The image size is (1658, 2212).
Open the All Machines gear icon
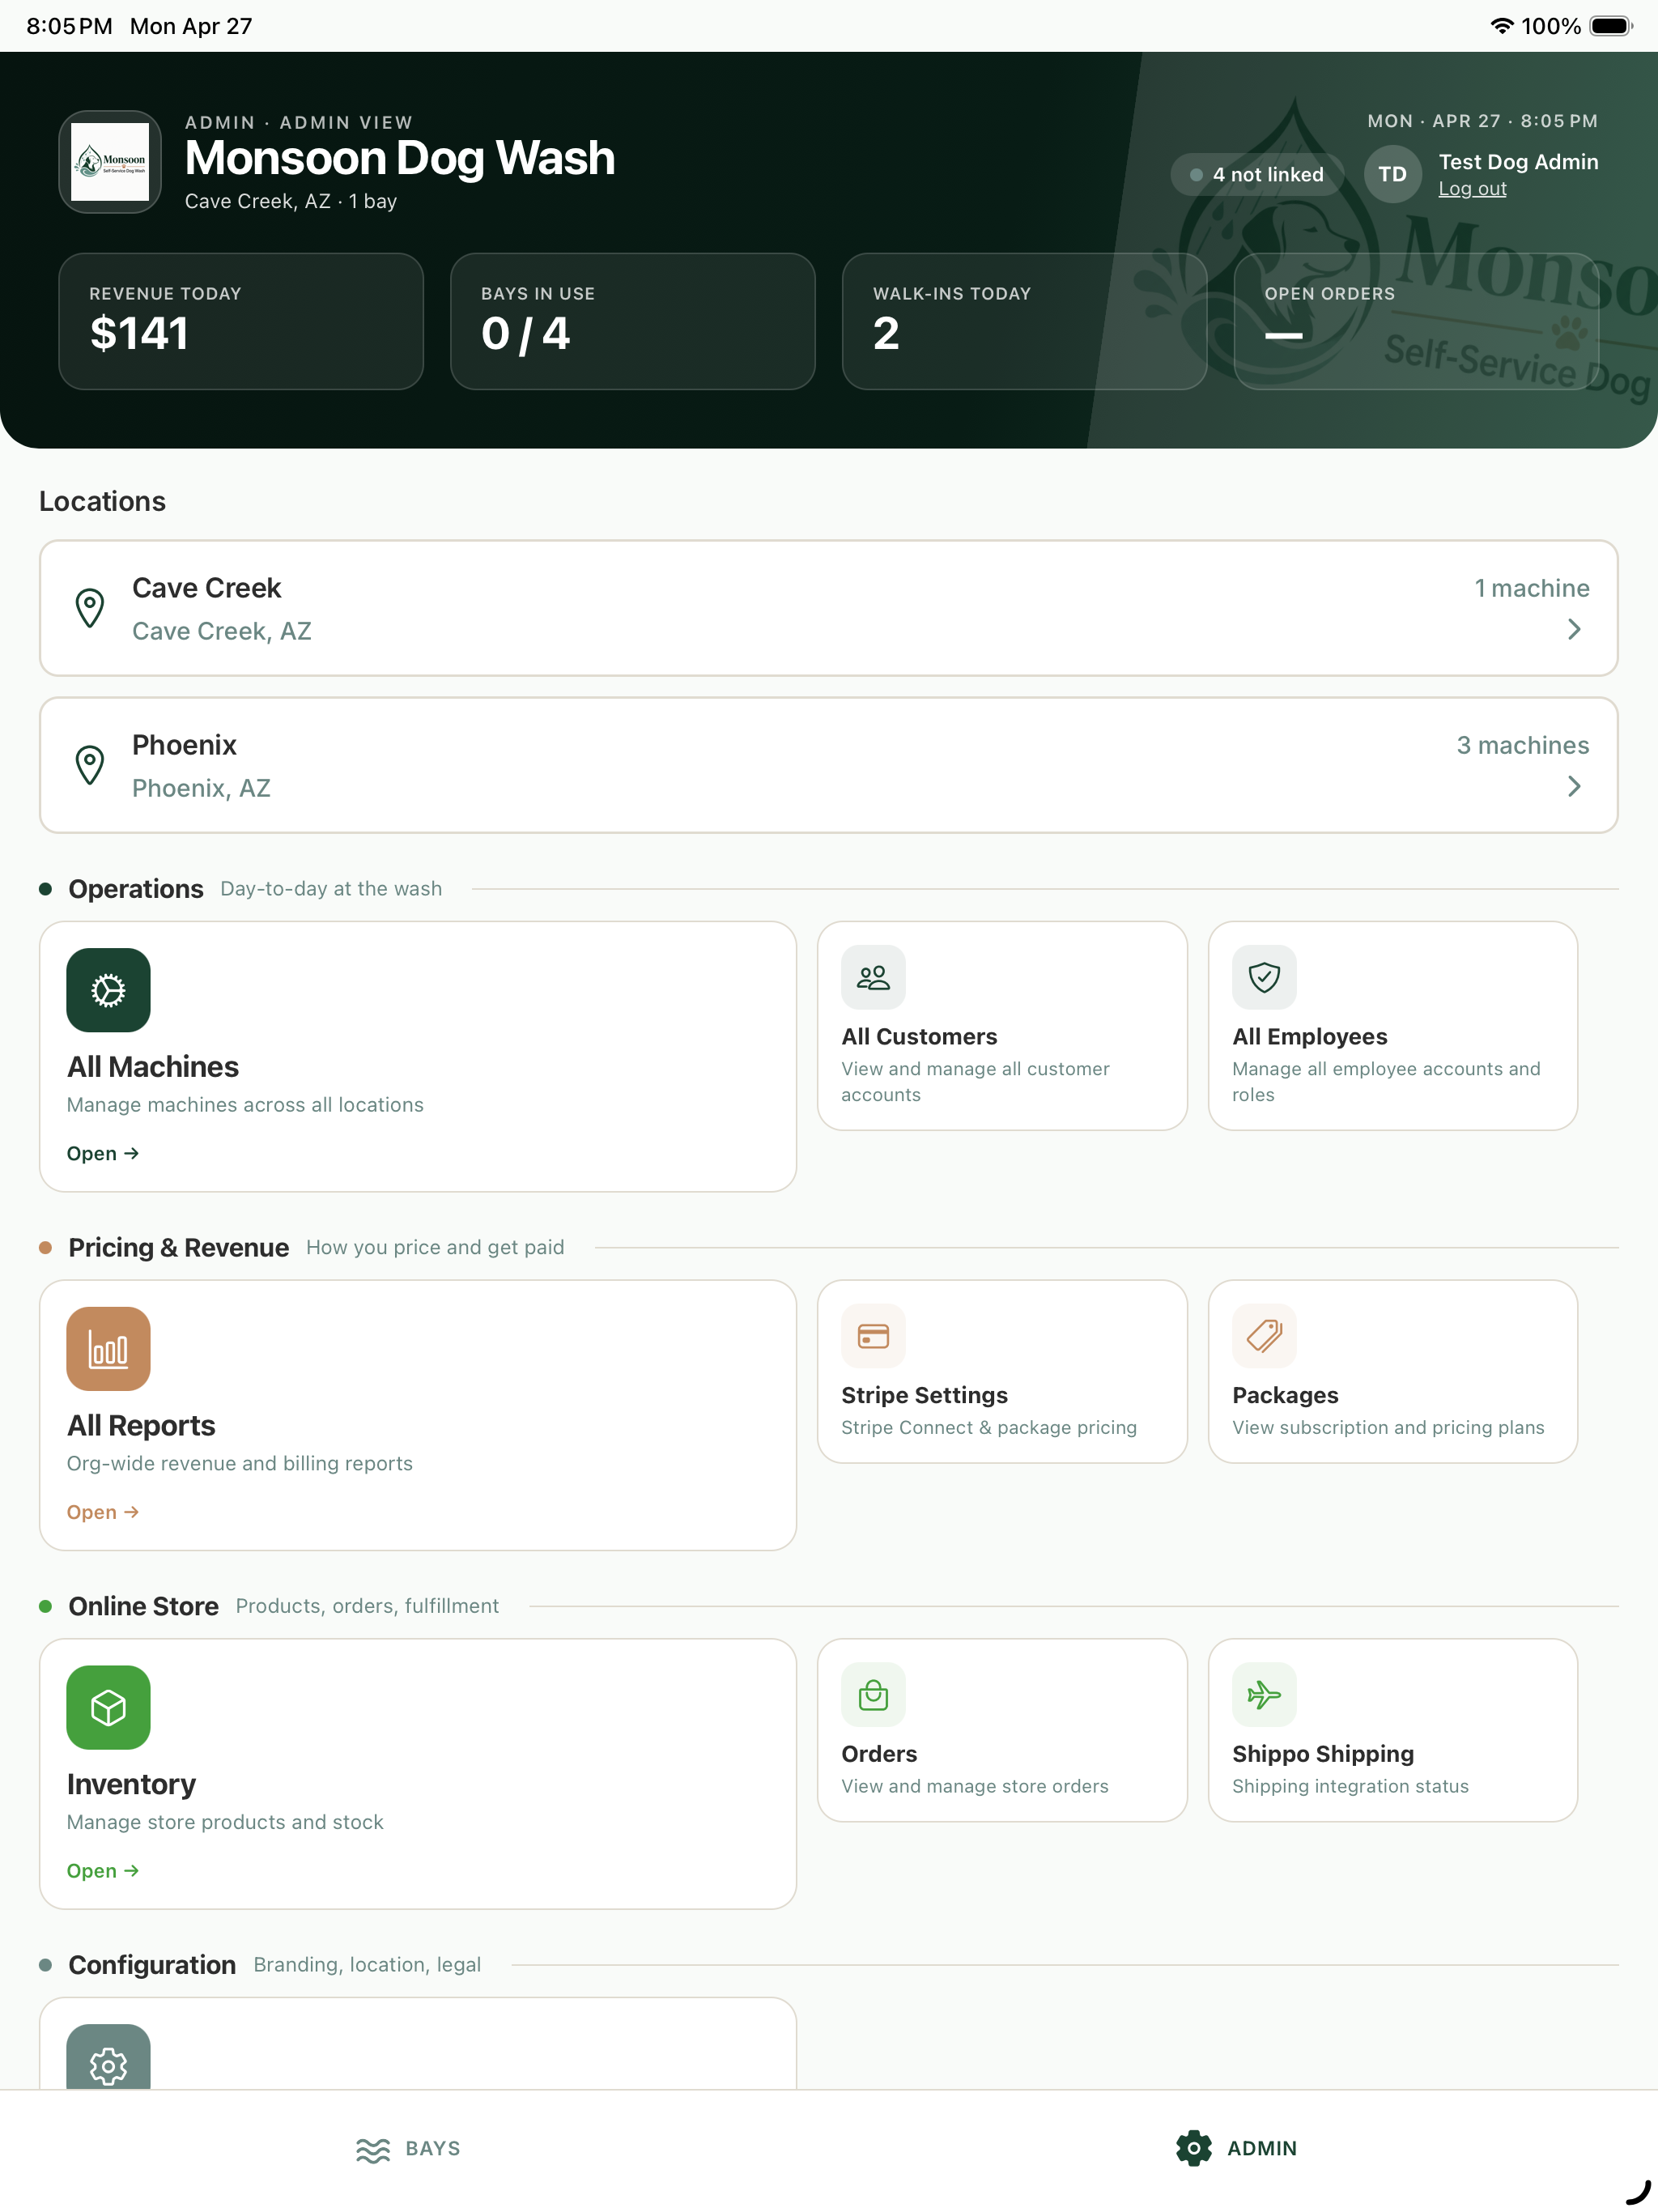click(x=108, y=990)
